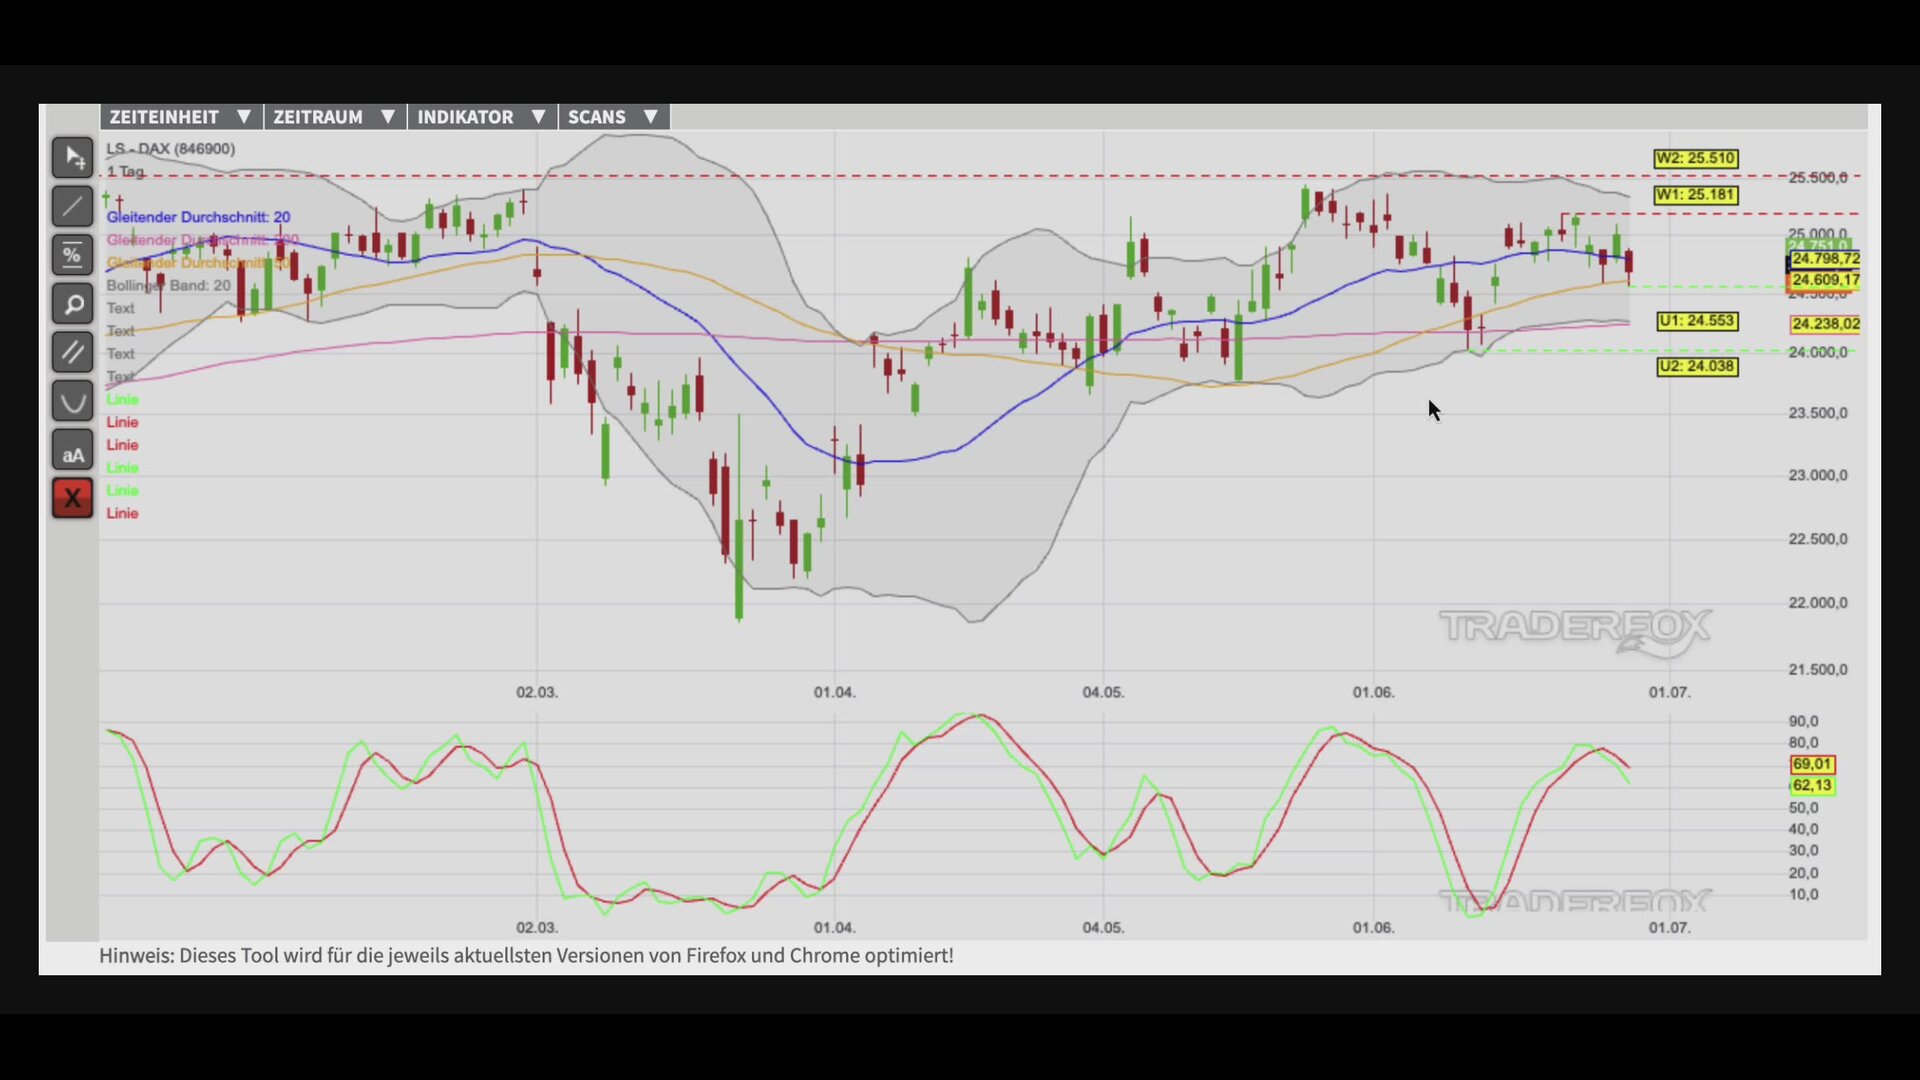Open the ZEITRAUM dropdown menu
The image size is (1920, 1080).
tap(334, 117)
